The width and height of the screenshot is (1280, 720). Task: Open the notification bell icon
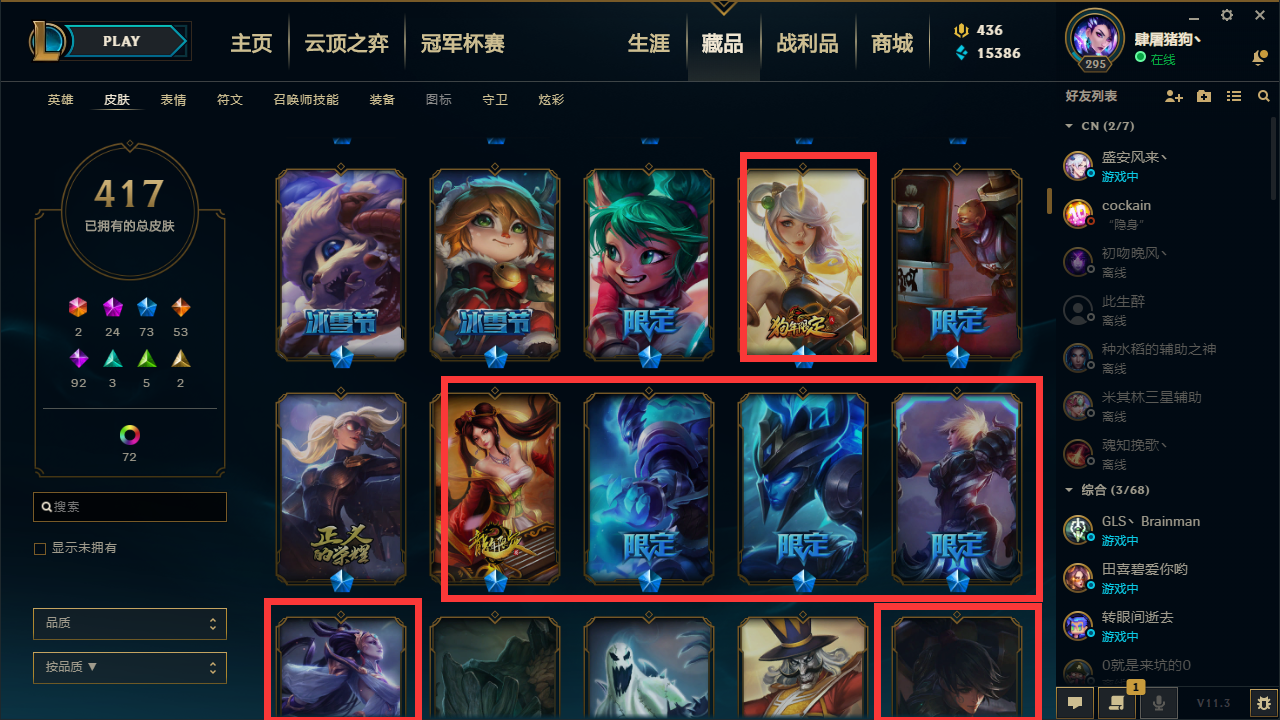(1259, 59)
